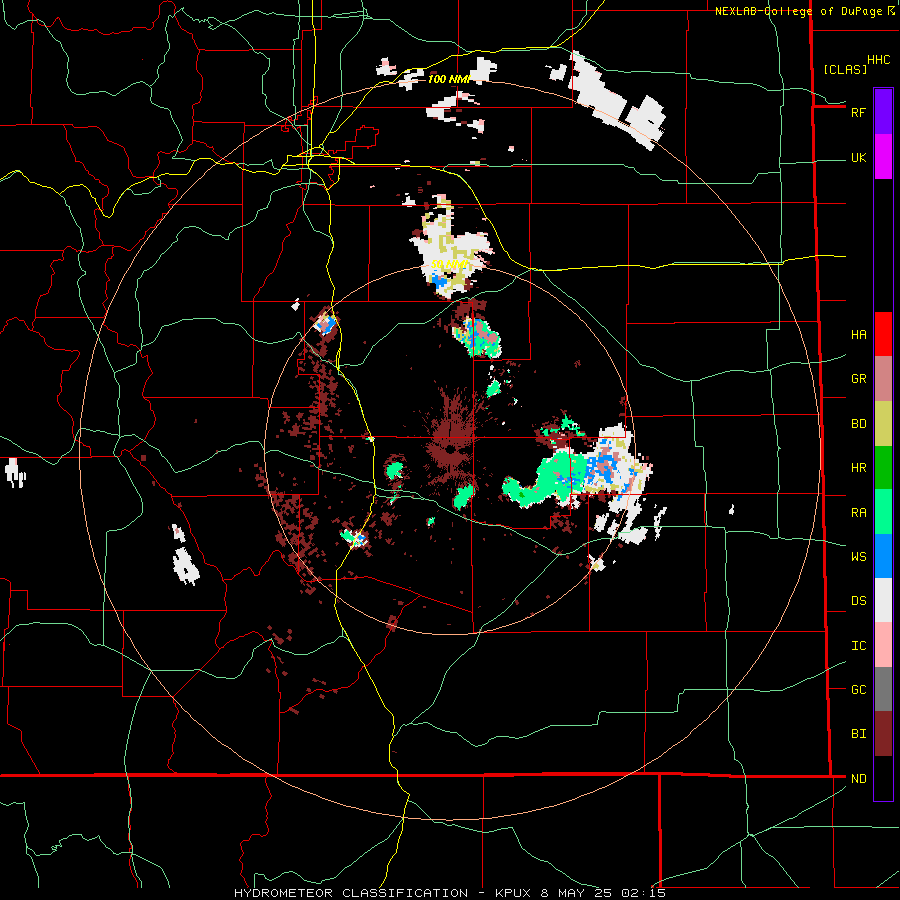The width and height of the screenshot is (900, 900).
Task: Click the UK legend label text
Action: tap(858, 157)
